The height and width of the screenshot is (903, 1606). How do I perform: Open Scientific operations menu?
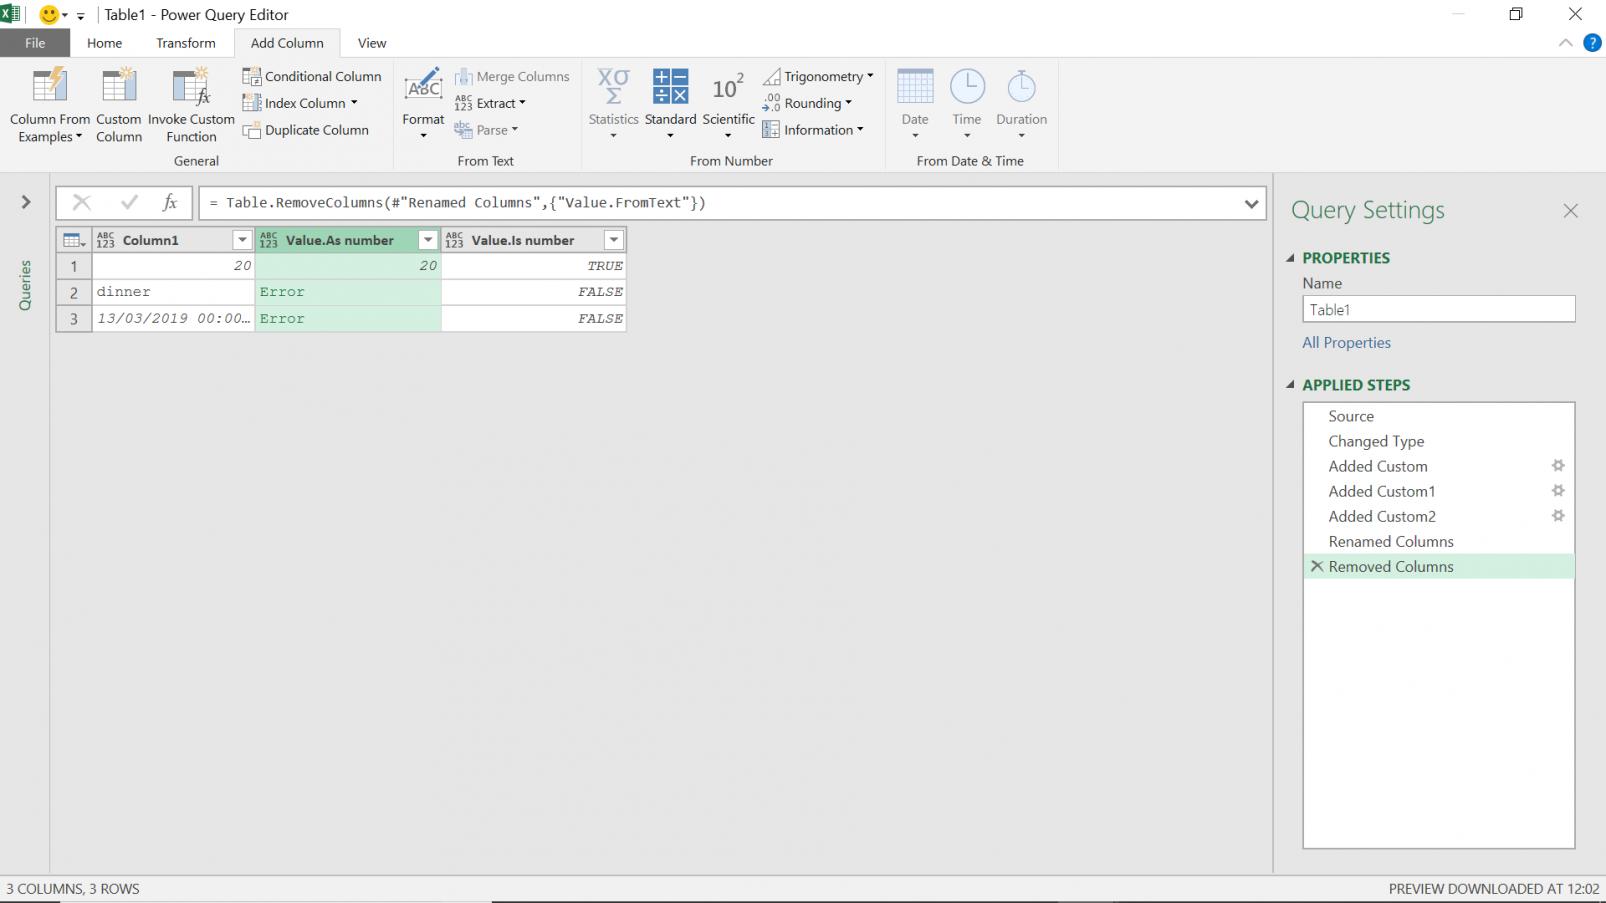[x=728, y=105]
